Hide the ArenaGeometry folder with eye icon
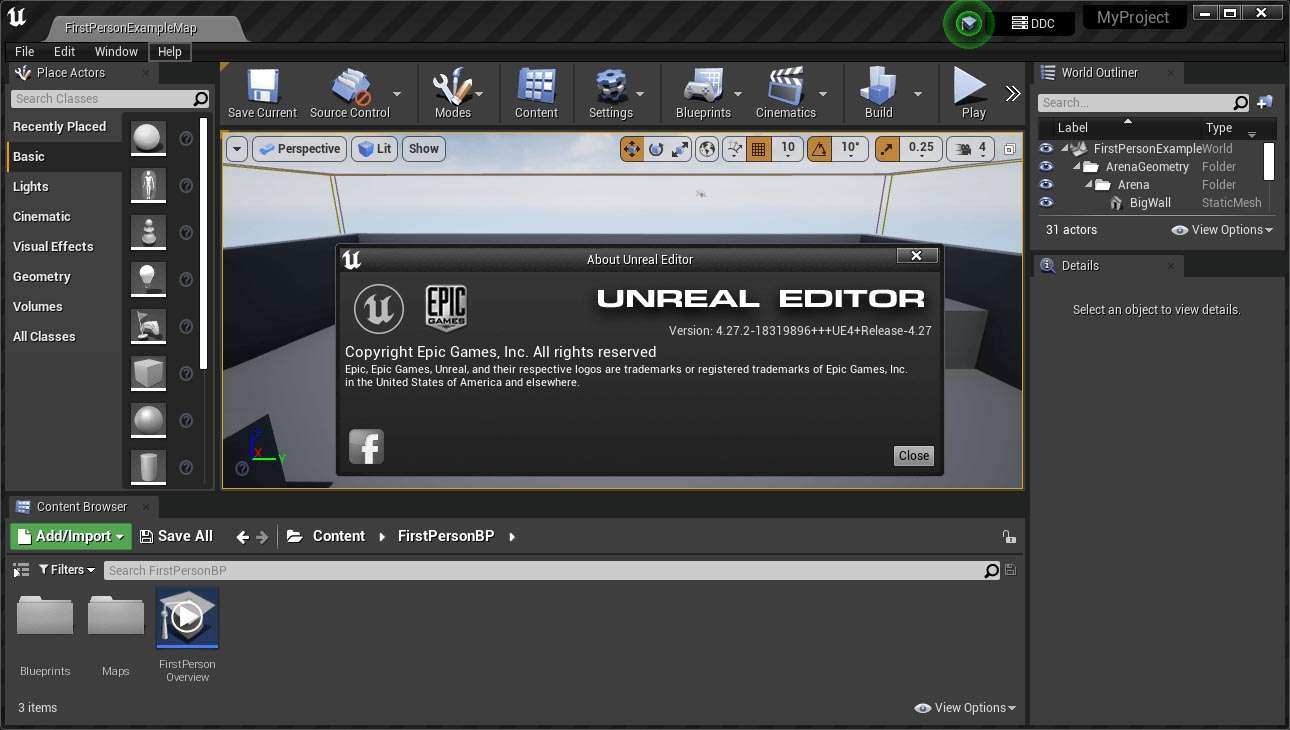The width and height of the screenshot is (1290, 730). tap(1046, 167)
